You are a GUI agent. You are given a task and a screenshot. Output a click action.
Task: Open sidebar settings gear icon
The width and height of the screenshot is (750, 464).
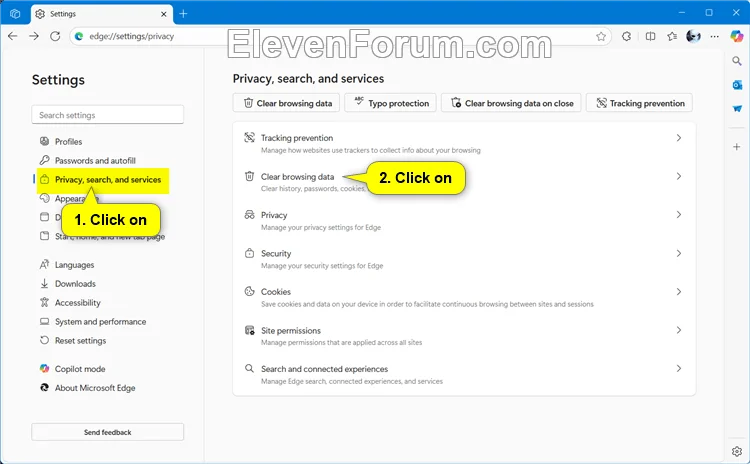tap(737, 451)
